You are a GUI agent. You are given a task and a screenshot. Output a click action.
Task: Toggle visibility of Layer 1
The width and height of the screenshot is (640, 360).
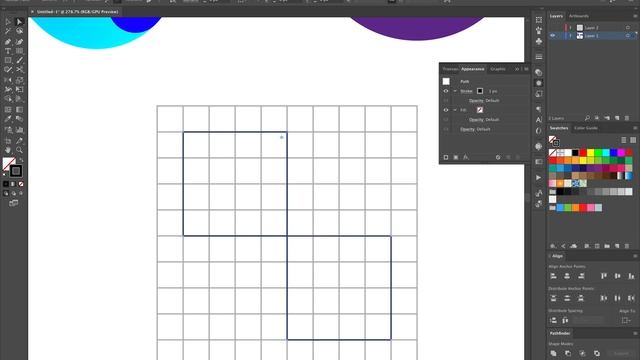click(553, 36)
